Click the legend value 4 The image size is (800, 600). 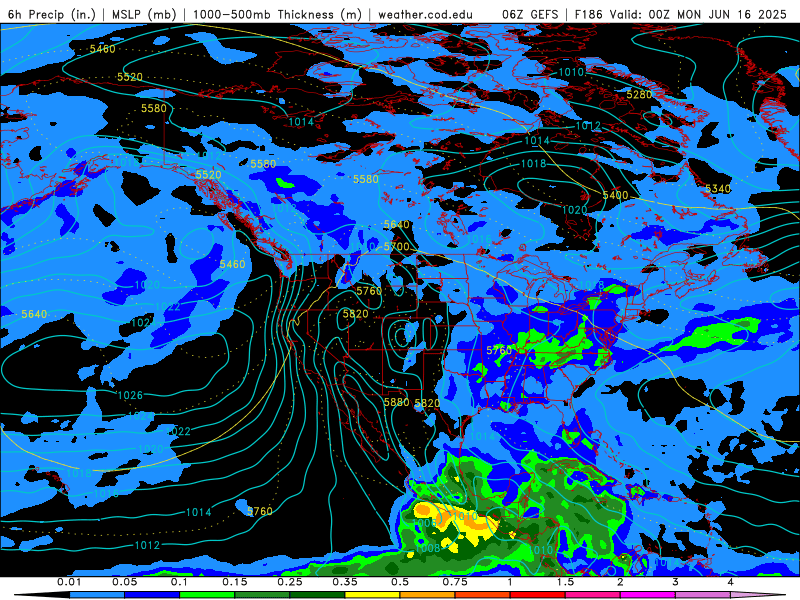731,582
